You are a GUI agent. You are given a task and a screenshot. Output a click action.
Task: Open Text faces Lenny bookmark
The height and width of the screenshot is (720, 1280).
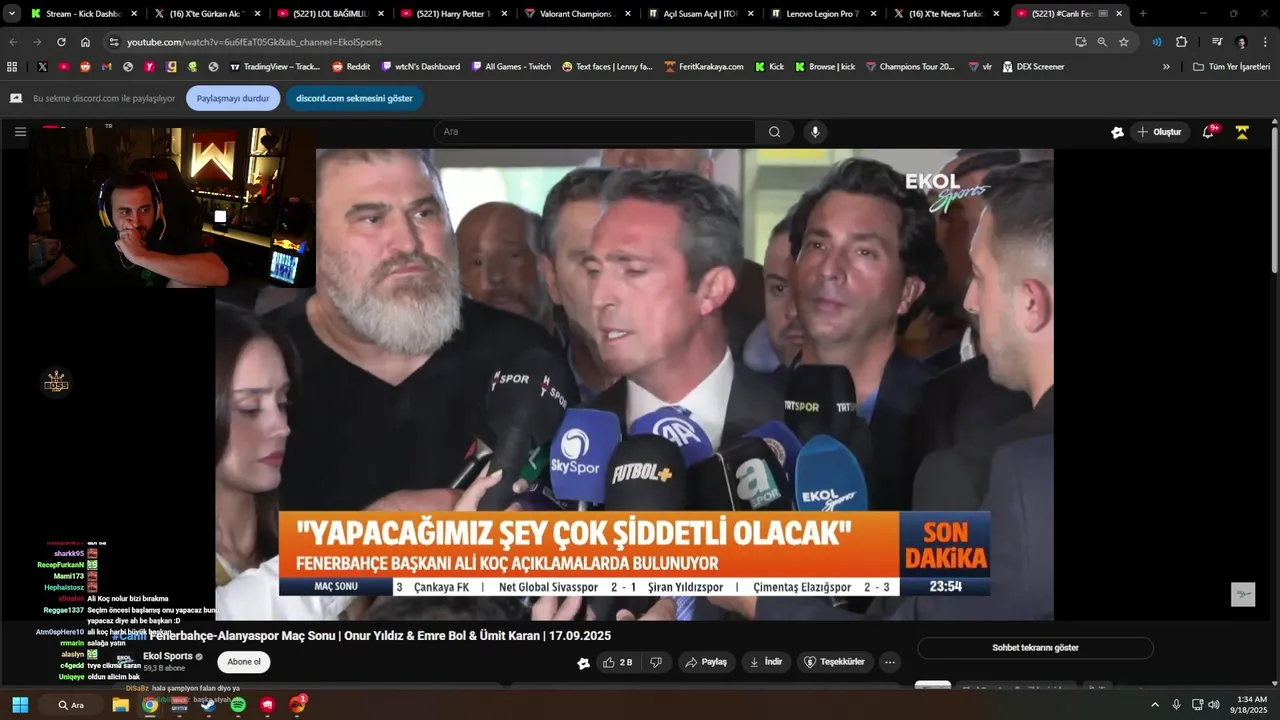[x=607, y=67]
